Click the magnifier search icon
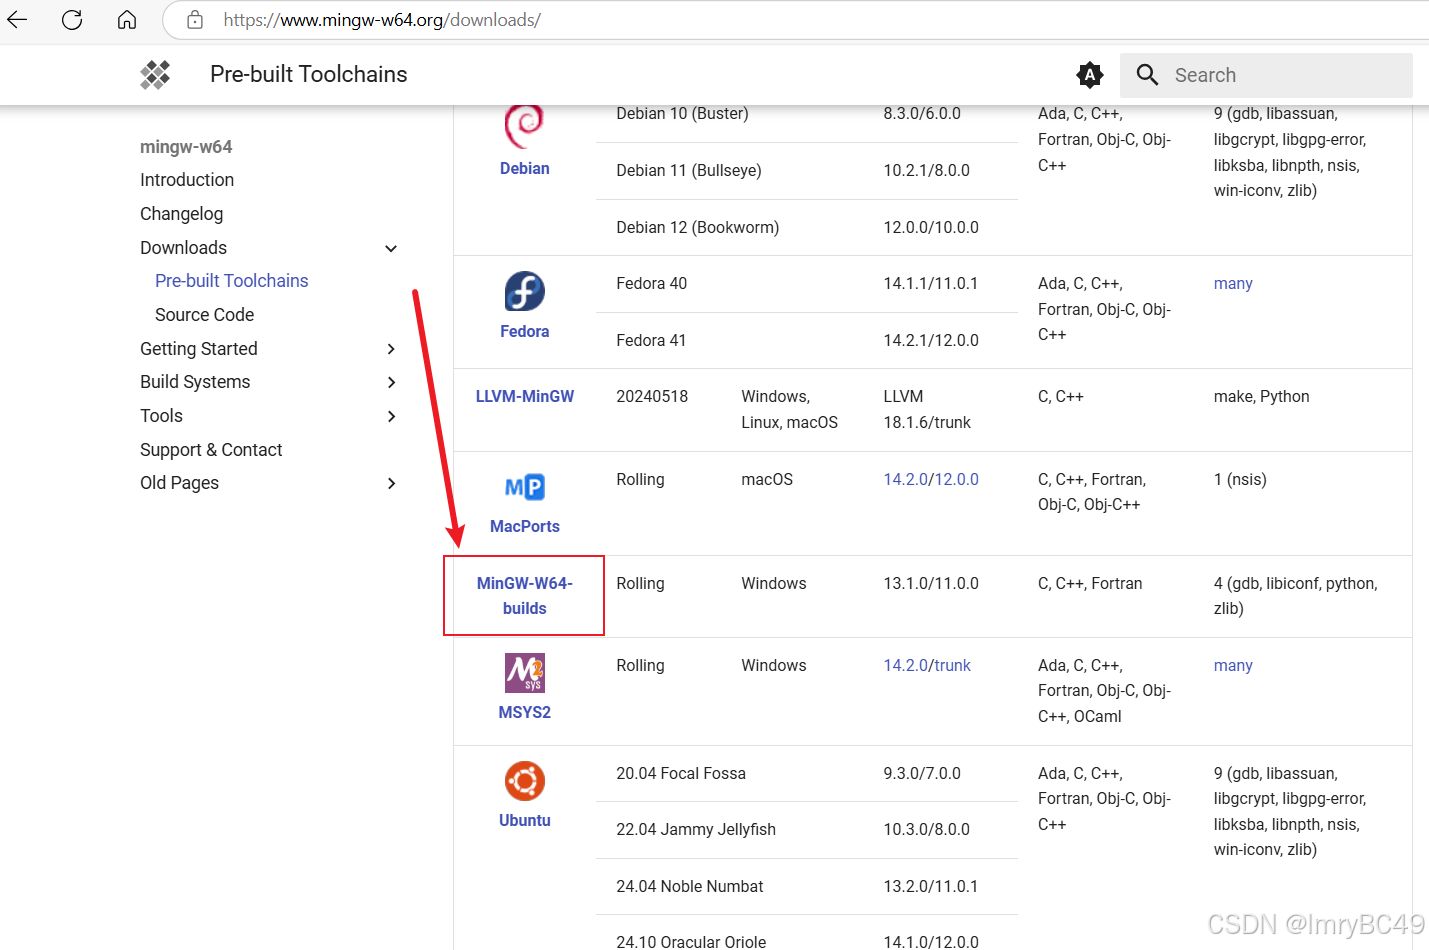Screen dimensions: 1429x950 pos(1148,75)
